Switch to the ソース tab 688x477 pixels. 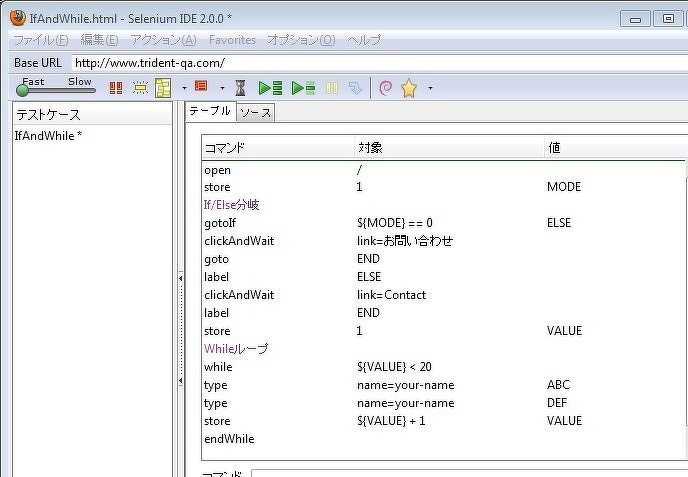click(x=255, y=112)
